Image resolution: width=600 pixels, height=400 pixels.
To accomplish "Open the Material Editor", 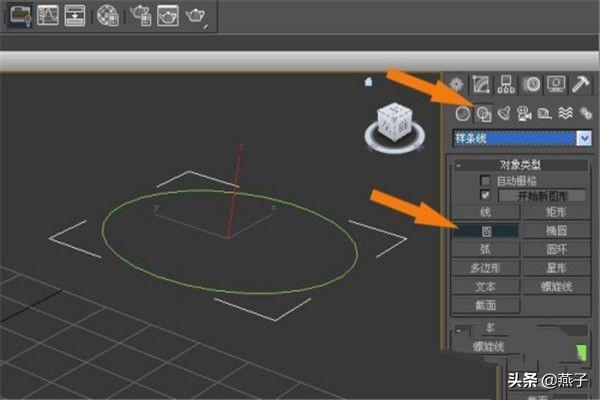I will click(108, 15).
